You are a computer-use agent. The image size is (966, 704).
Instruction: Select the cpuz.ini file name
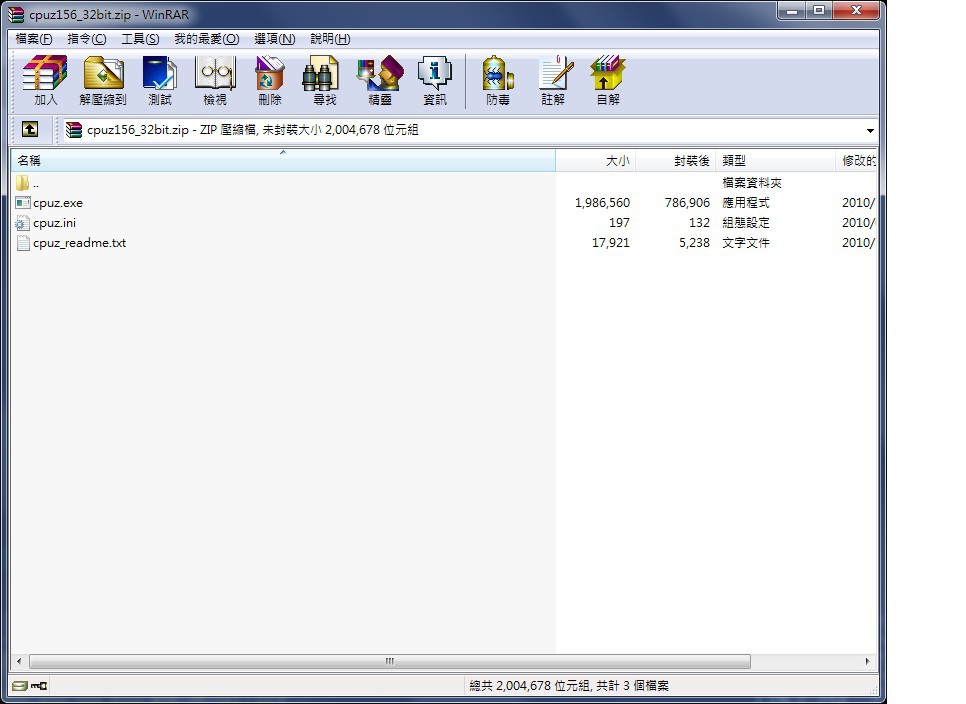(x=54, y=223)
